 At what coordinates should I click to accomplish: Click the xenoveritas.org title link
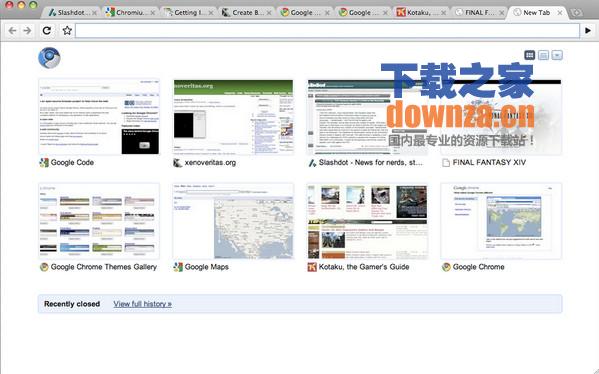click(210, 163)
